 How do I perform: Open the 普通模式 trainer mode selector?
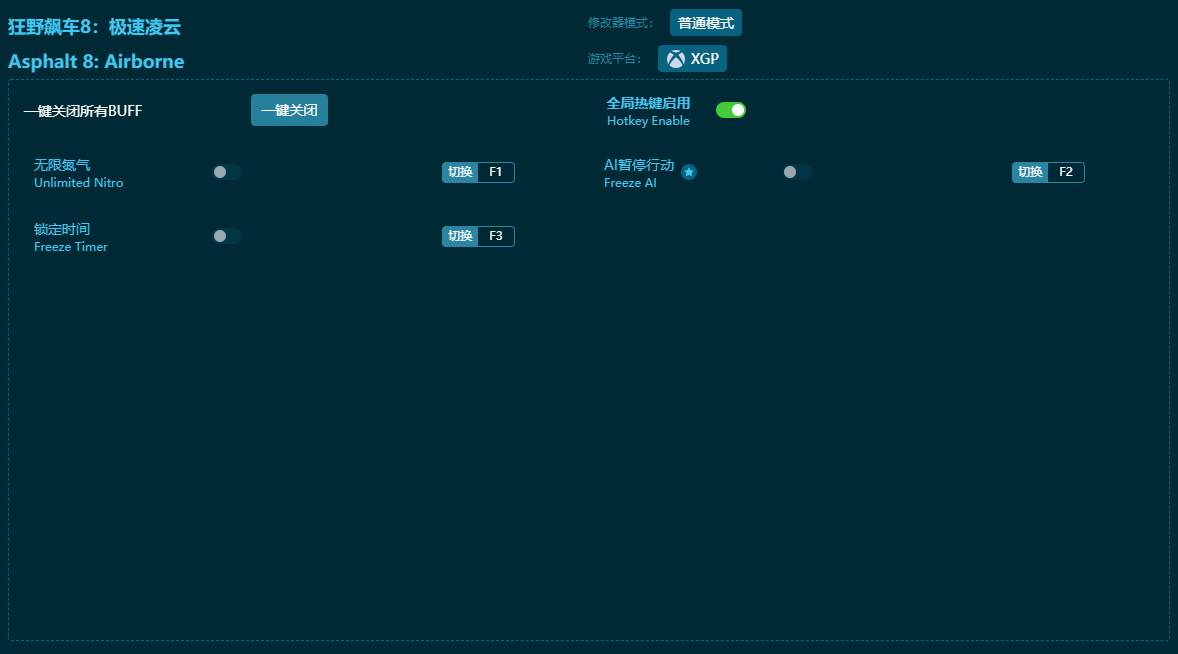click(x=705, y=23)
